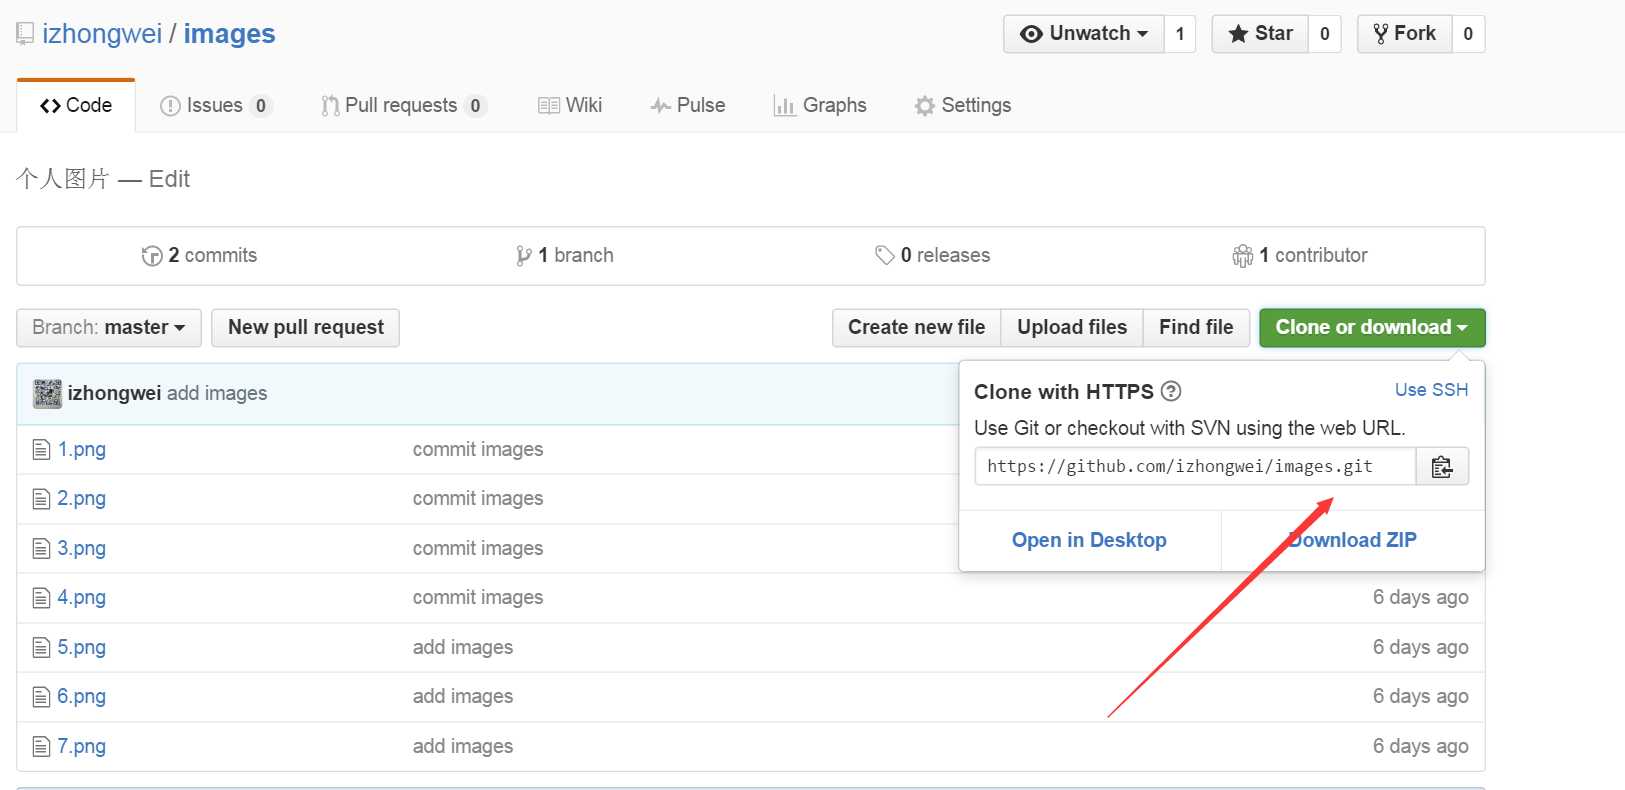Screen dimensions: 1625x790
Task: Open file 1.png
Action: tap(82, 450)
